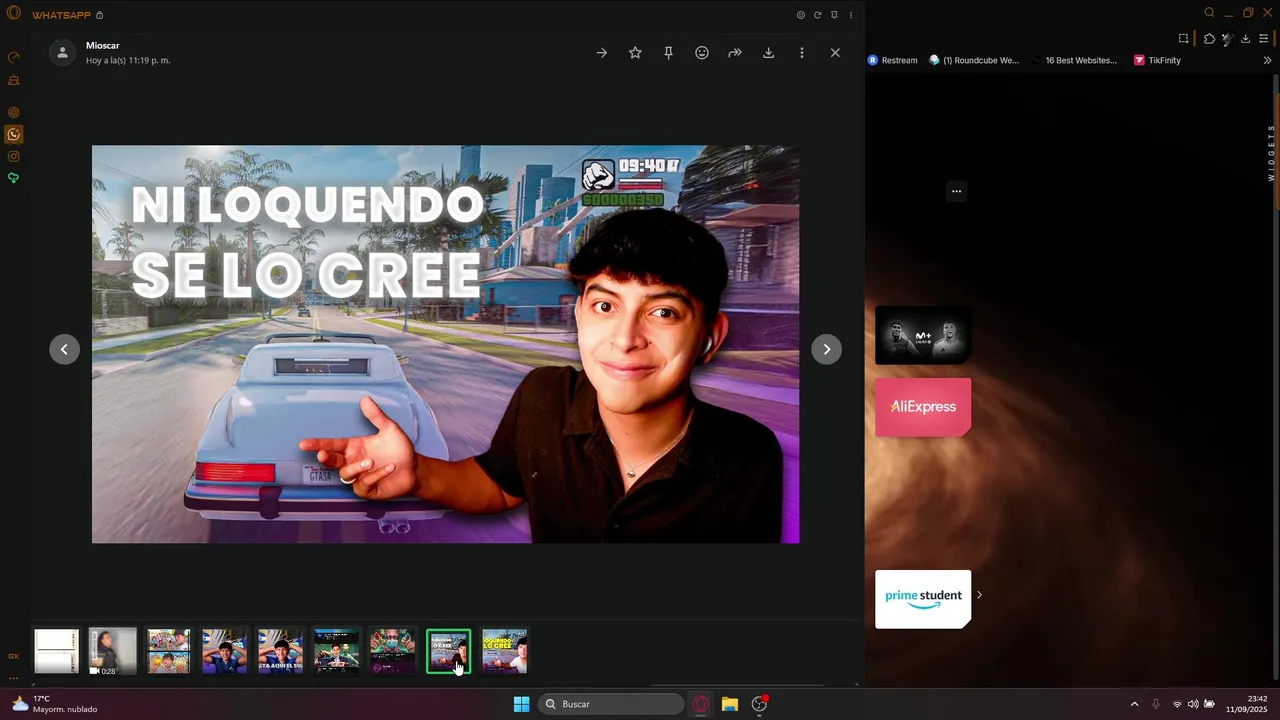This screenshot has height=720, width=1280.
Task: Open Opera GX from the taskbar
Action: coord(701,704)
